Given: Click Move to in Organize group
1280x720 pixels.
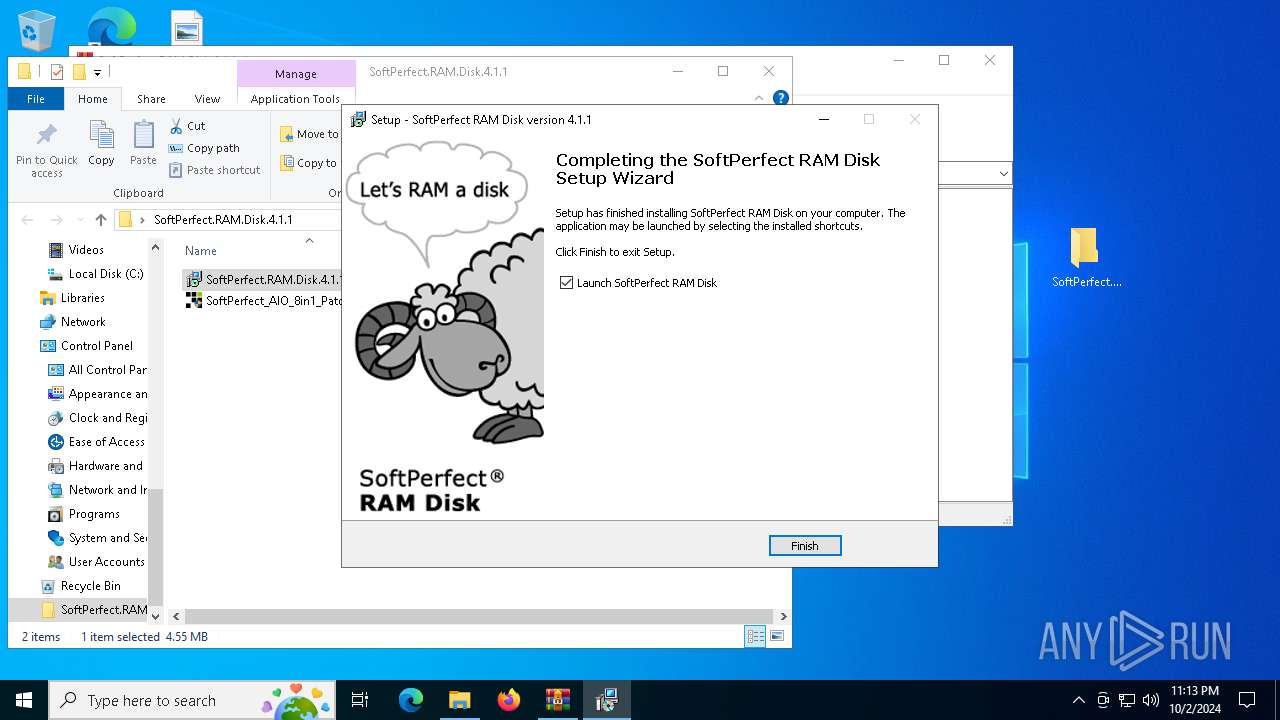Looking at the screenshot, I should (x=309, y=134).
